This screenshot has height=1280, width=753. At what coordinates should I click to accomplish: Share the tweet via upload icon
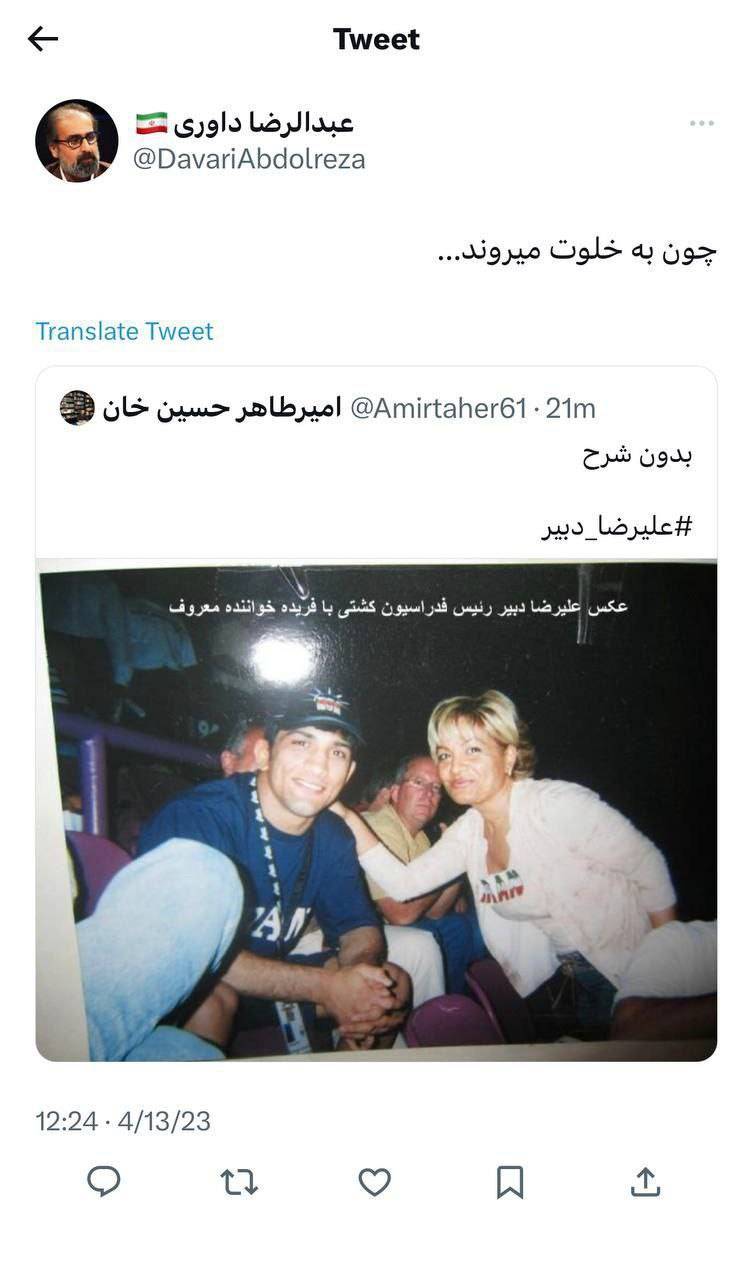(x=646, y=1182)
